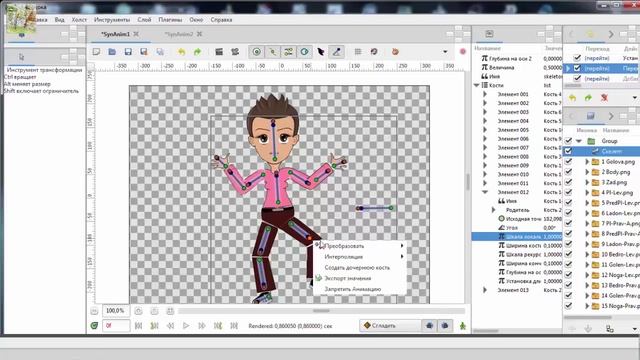This screenshot has width=640, height=360.
Task: Click the New file icon in toolbar
Action: [96, 52]
